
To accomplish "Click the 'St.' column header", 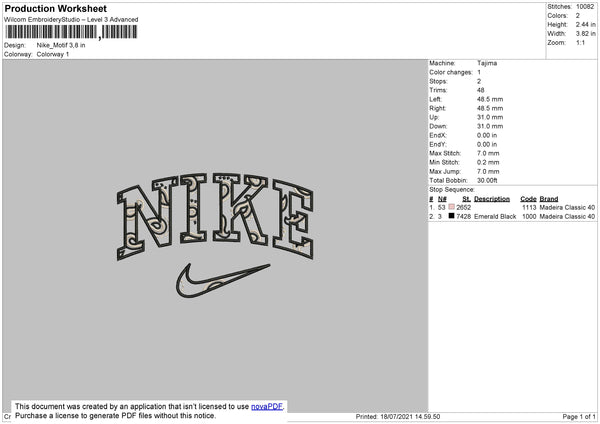I will coord(466,199).
